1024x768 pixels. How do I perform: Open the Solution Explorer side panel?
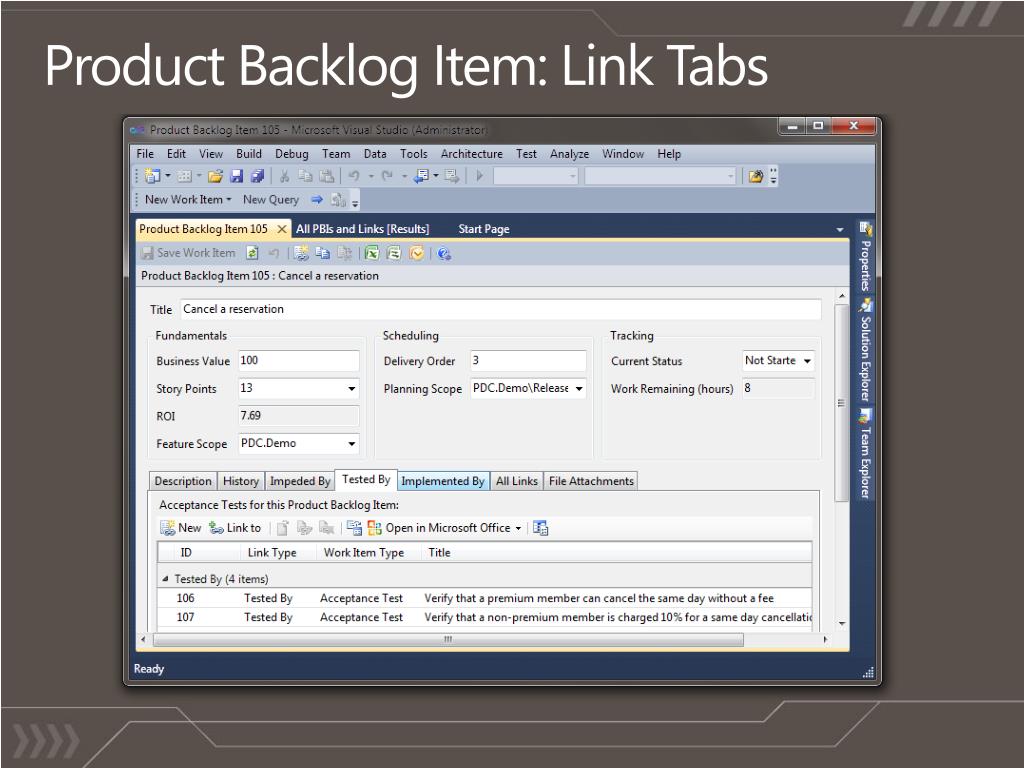click(865, 350)
